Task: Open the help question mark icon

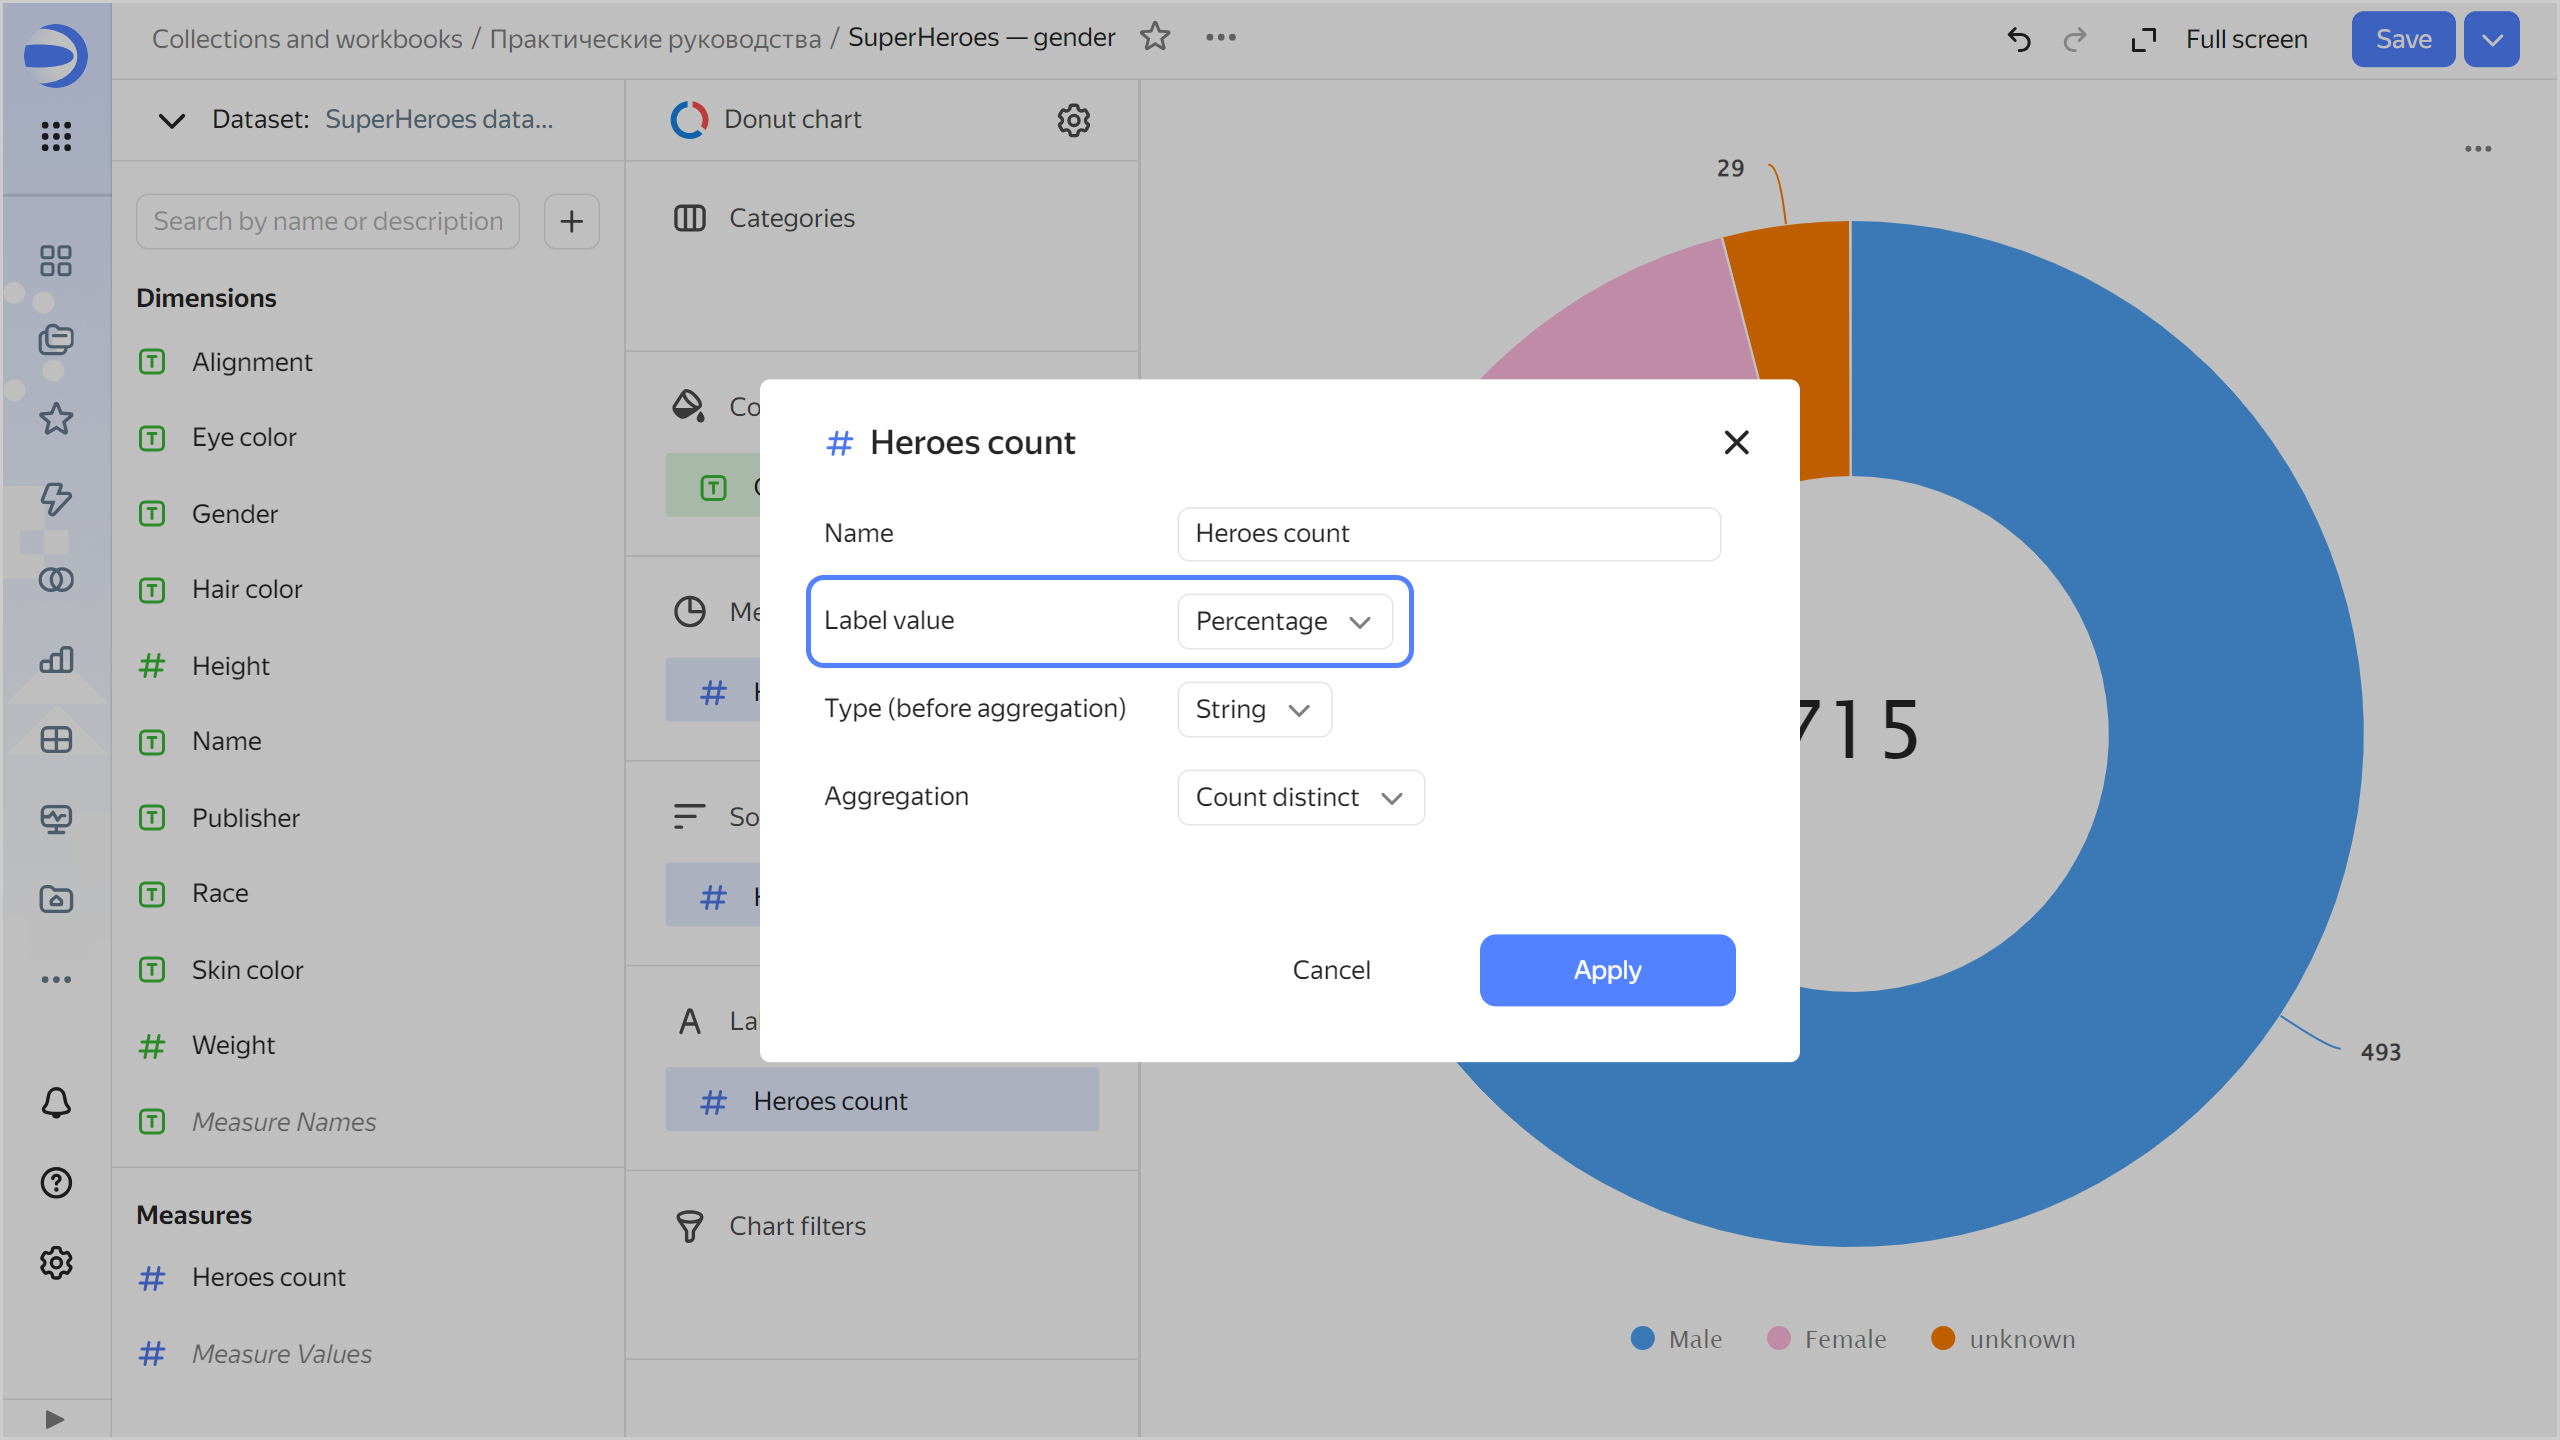Action: 56,1183
